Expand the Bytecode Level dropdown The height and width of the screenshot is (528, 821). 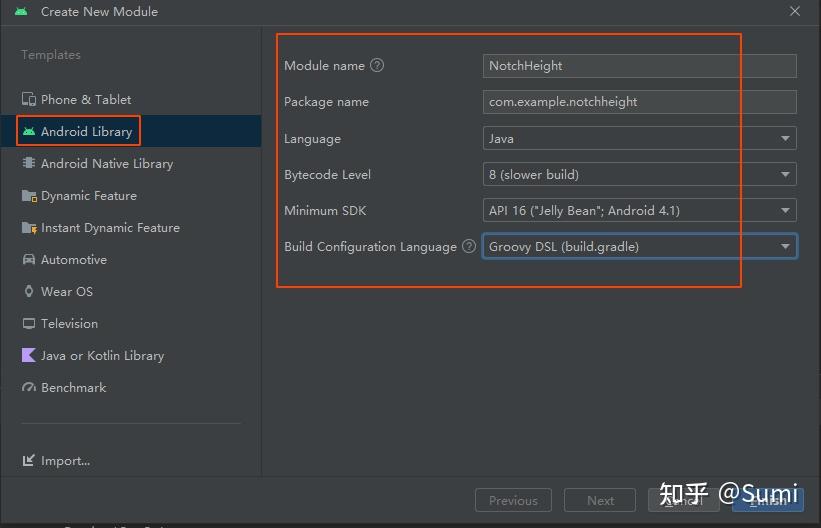coord(640,174)
